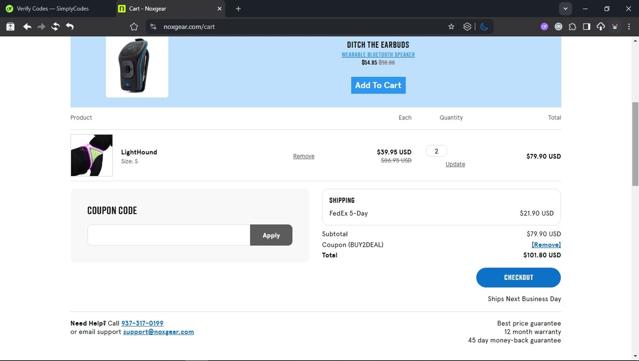
Task: Toggle the moon night mode icon
Action: (484, 26)
